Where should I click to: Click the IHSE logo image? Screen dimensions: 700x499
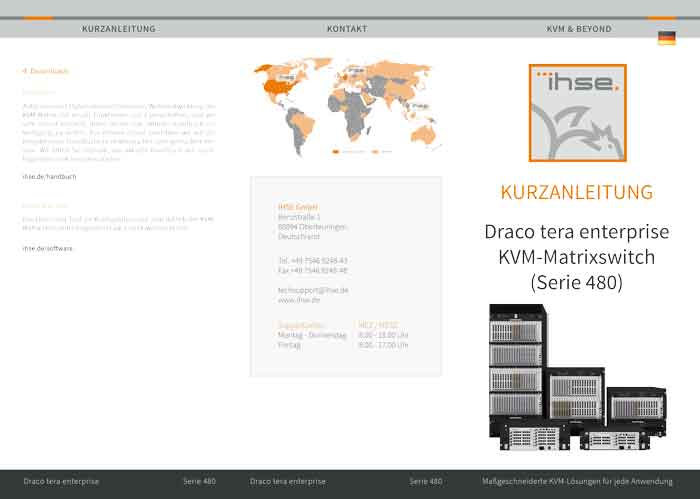coord(577,113)
